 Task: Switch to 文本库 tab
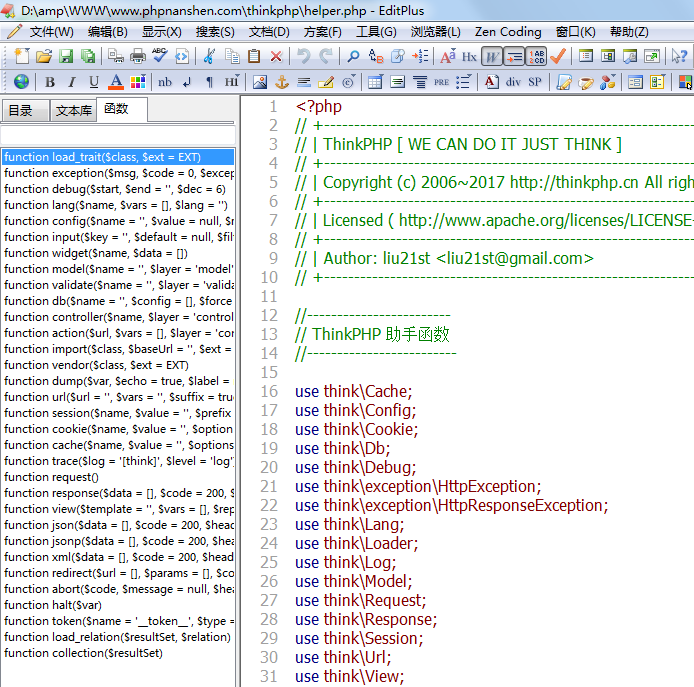(x=73, y=111)
